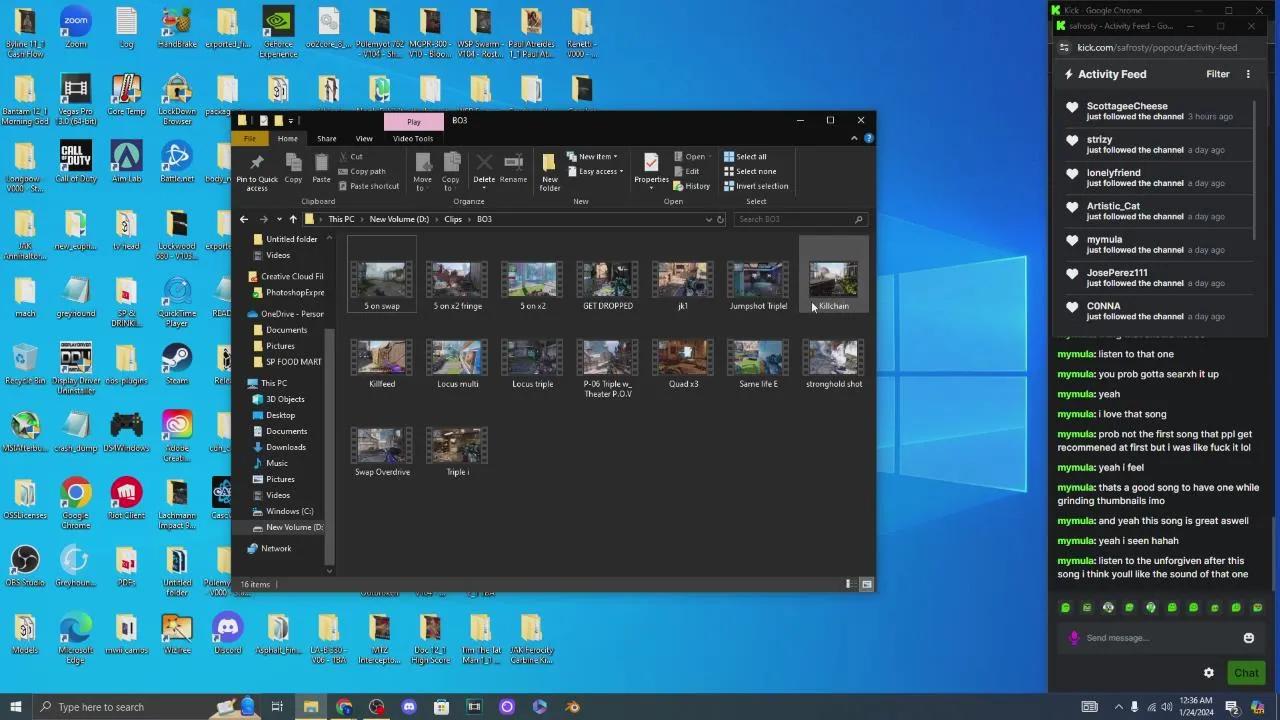Click the Windows Start button
Image resolution: width=1280 pixels, height=720 pixels.
click(16, 707)
